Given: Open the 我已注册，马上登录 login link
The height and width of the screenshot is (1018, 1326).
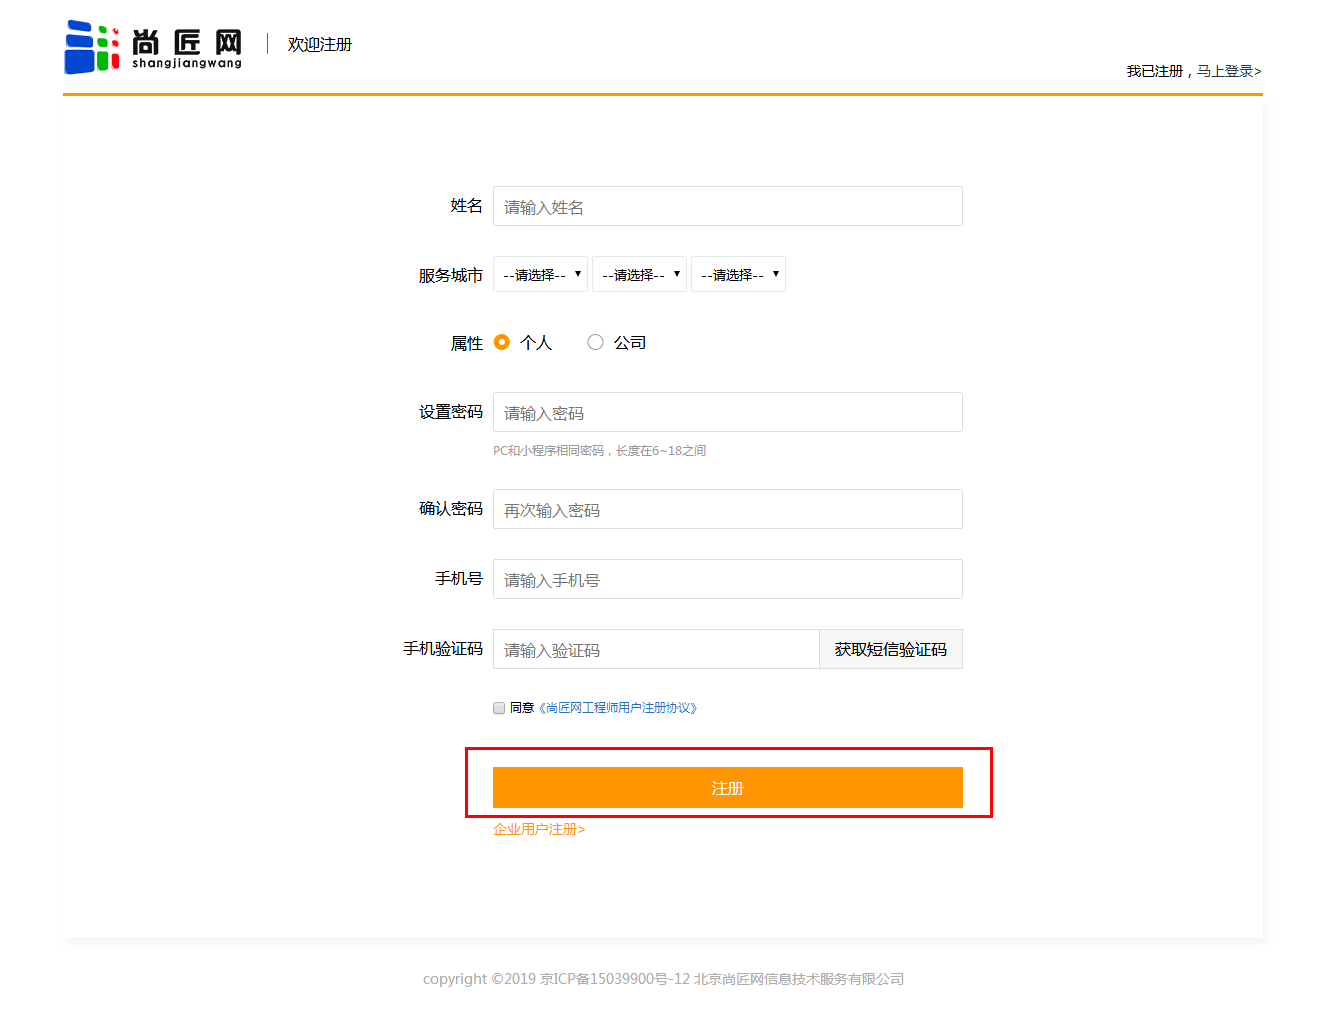Looking at the screenshot, I should point(1194,71).
